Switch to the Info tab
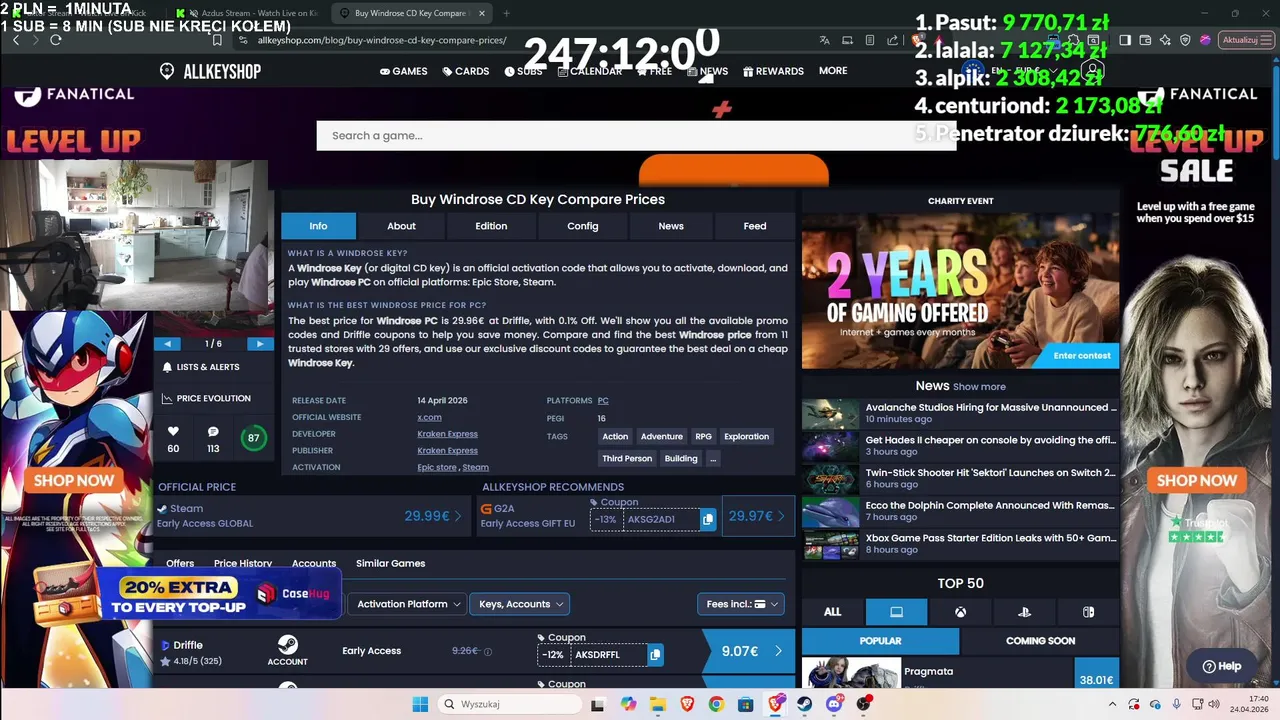The width and height of the screenshot is (1280, 720). tap(318, 226)
